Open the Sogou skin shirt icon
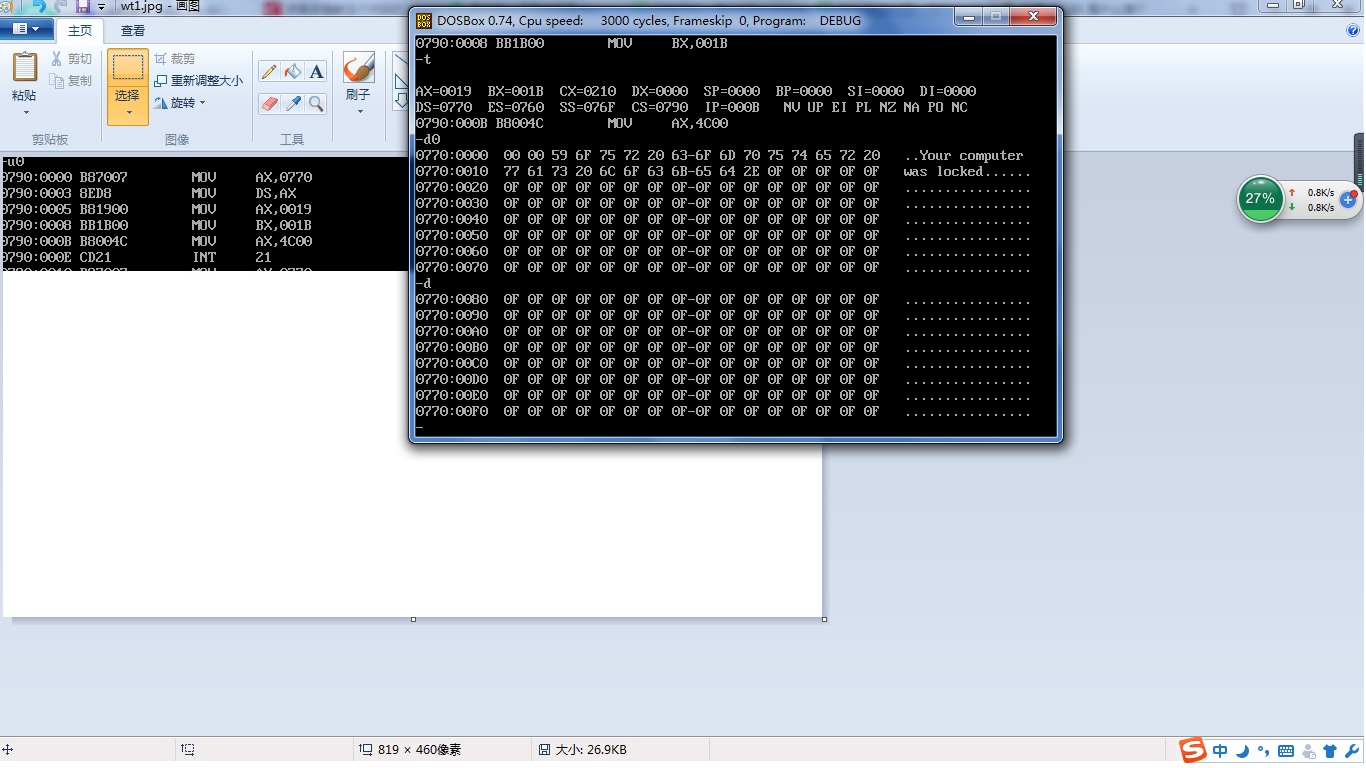 pos(1330,751)
